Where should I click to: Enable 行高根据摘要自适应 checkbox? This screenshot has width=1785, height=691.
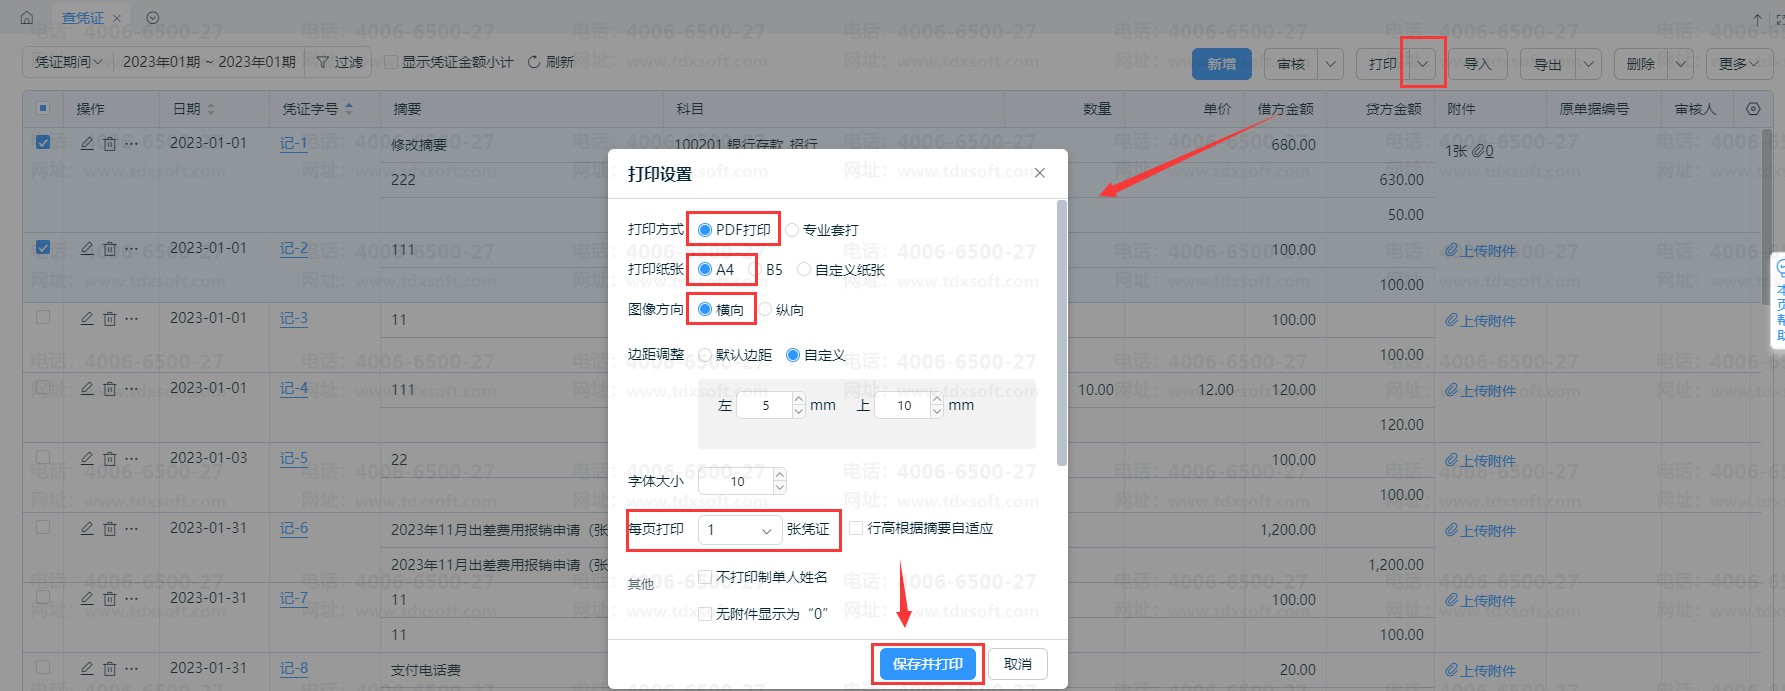(x=856, y=528)
